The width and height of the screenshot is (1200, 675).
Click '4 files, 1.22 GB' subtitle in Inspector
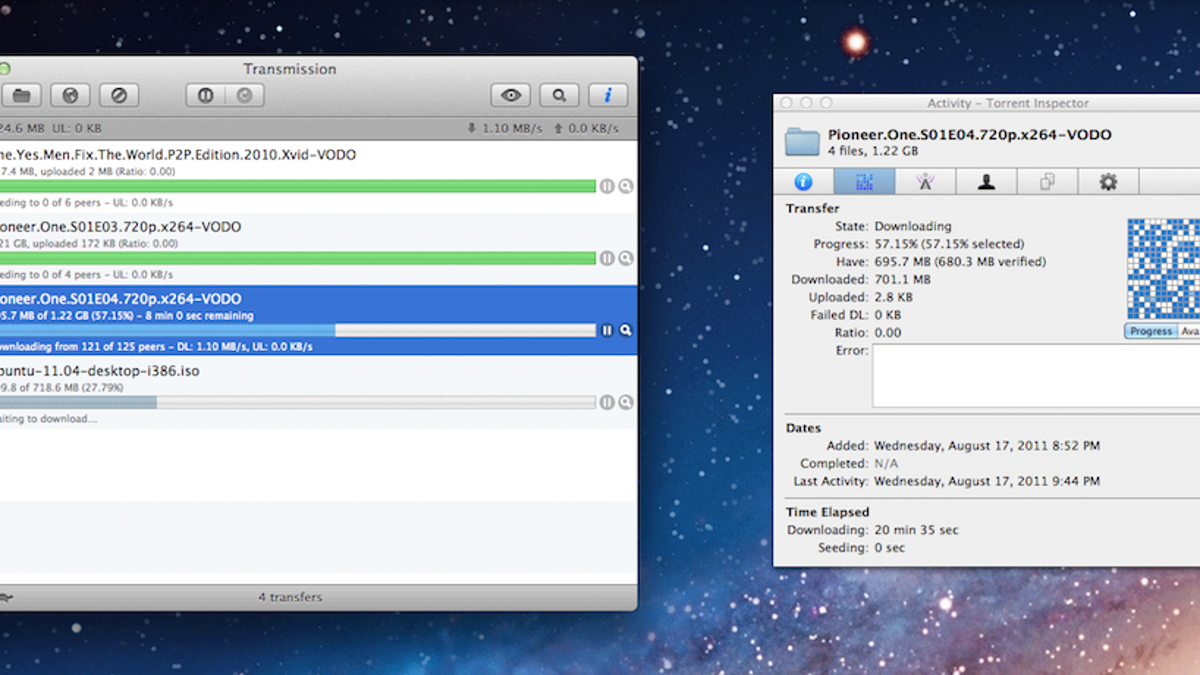tap(873, 151)
